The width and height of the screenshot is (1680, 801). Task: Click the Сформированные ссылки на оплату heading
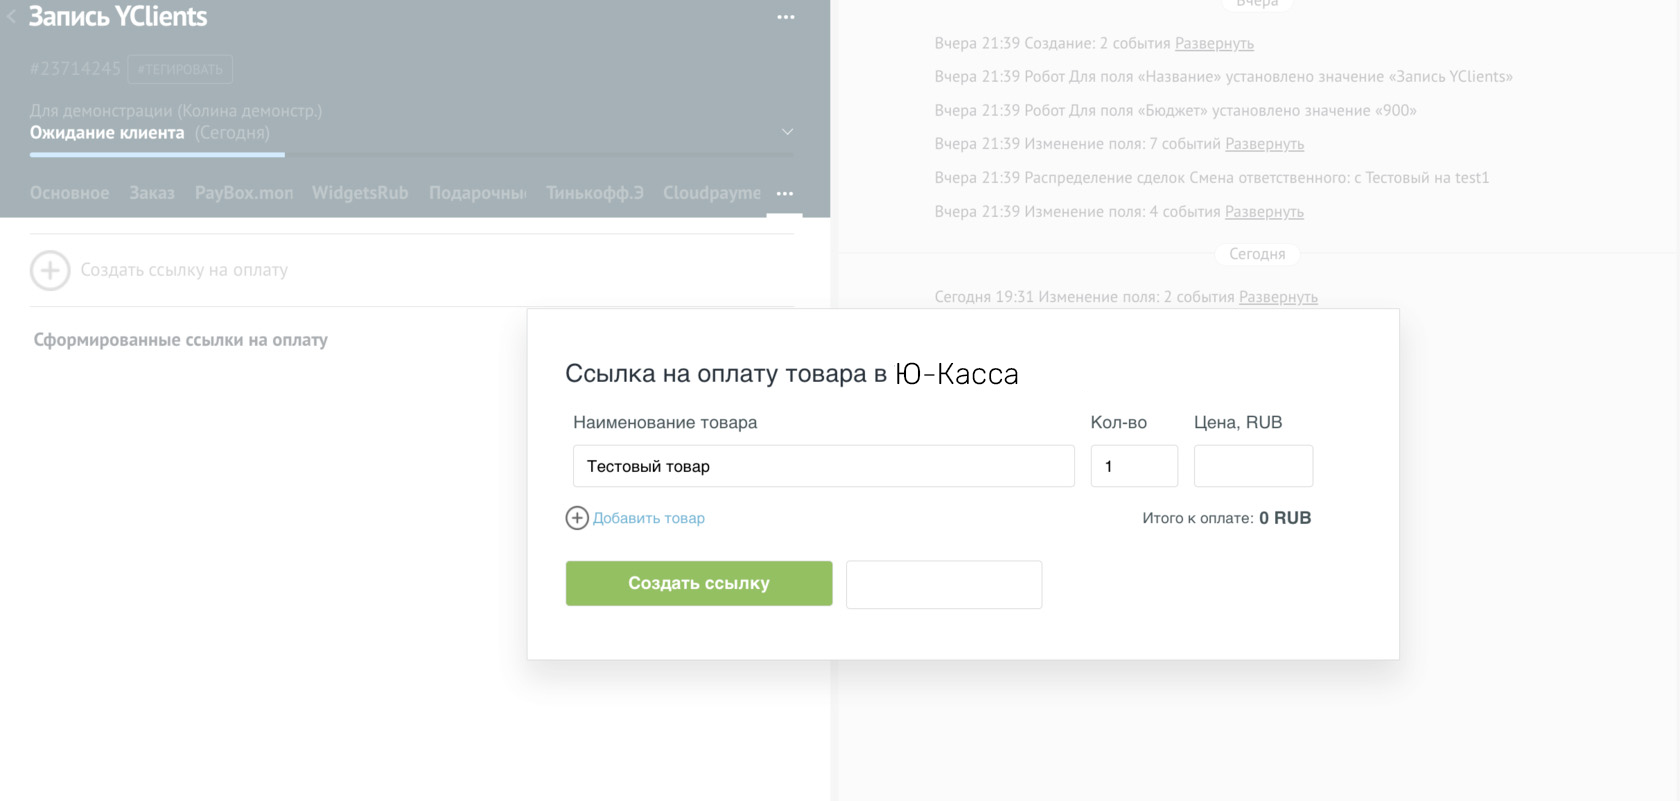click(181, 340)
